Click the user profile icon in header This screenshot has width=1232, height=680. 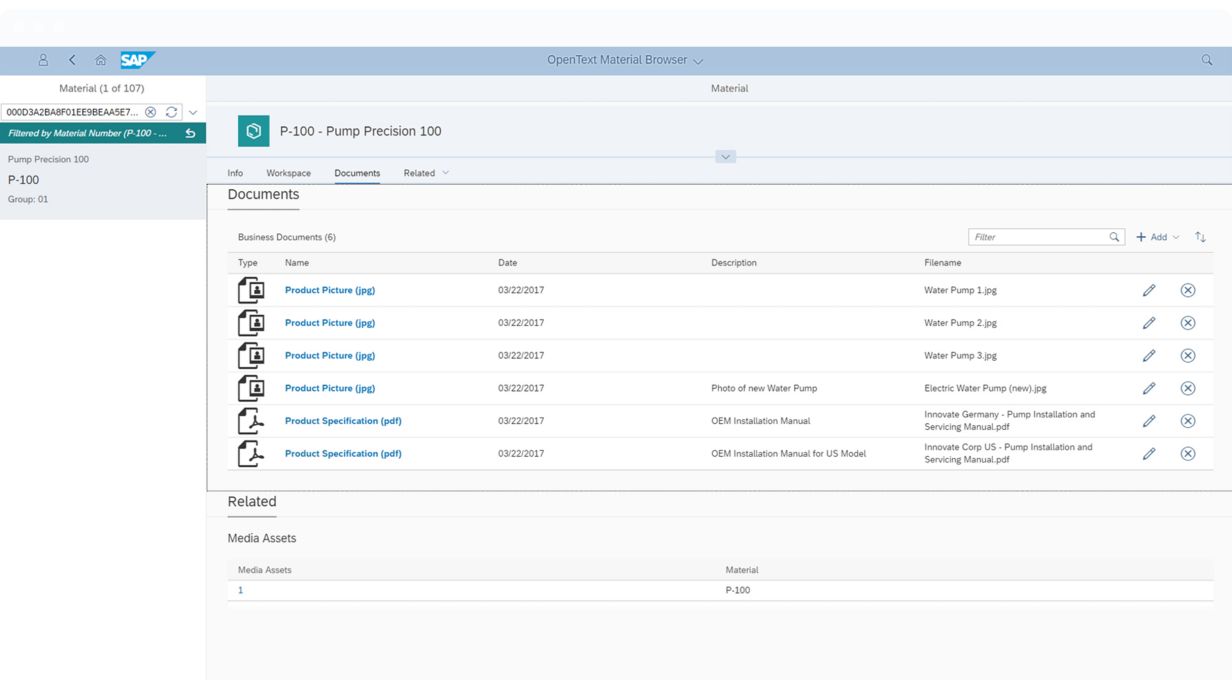click(x=43, y=60)
